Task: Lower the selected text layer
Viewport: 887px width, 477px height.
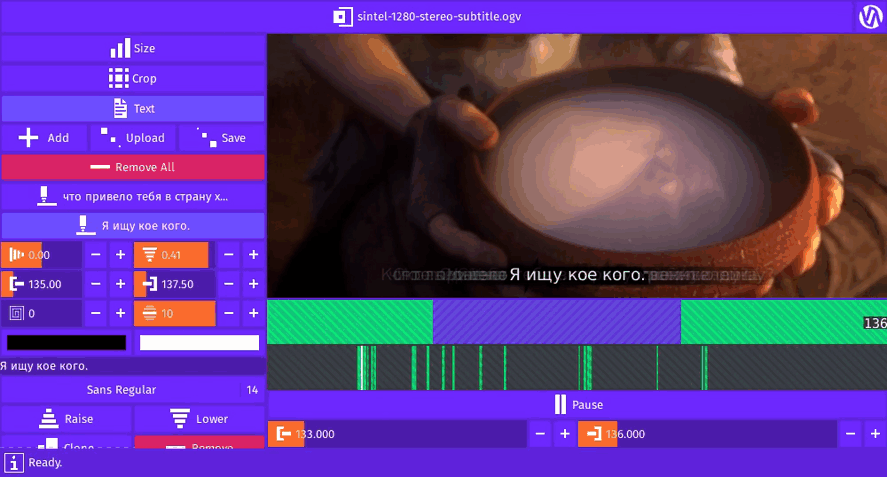Action: click(x=199, y=419)
